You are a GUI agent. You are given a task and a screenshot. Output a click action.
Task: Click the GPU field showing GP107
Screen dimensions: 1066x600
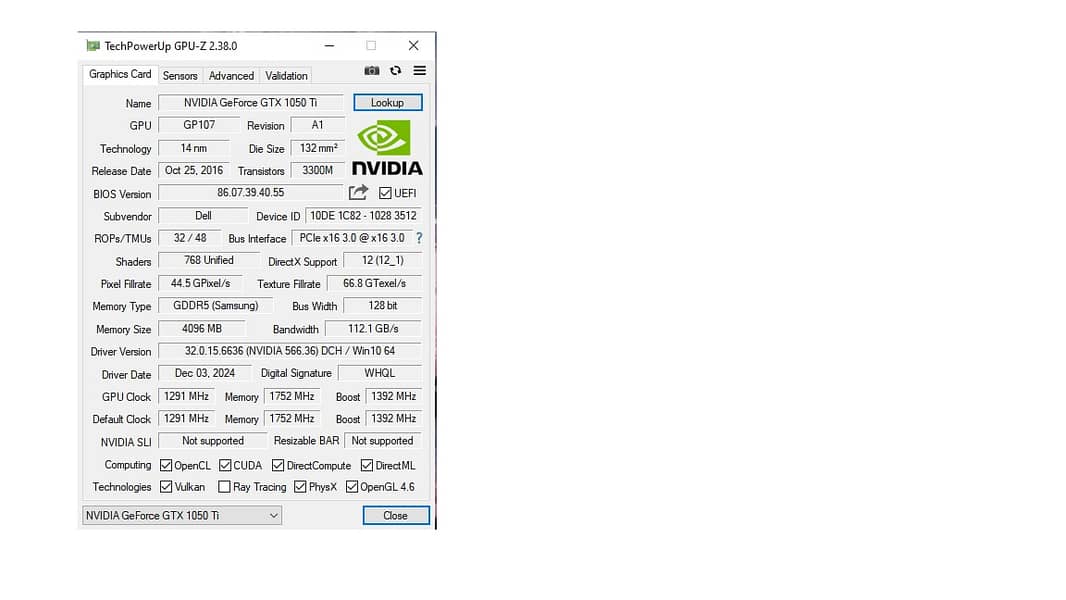pyautogui.click(x=199, y=125)
